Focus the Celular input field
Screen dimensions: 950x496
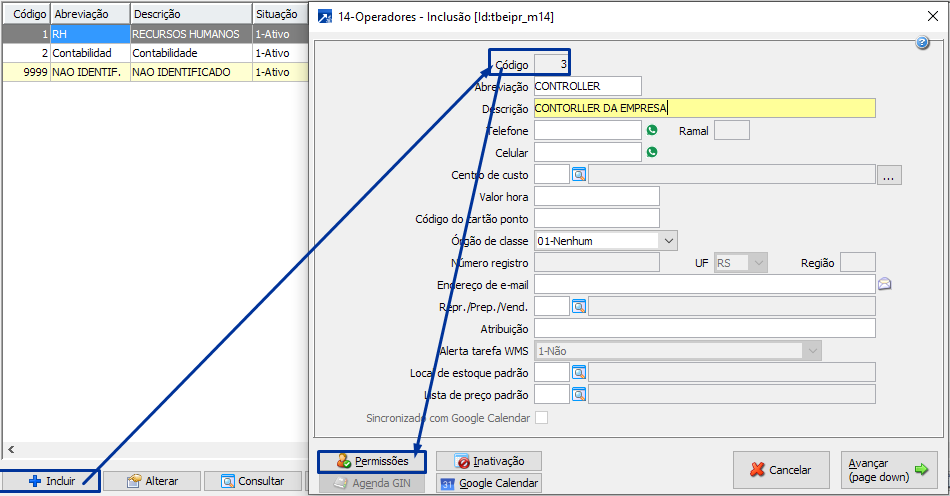pyautogui.click(x=588, y=152)
